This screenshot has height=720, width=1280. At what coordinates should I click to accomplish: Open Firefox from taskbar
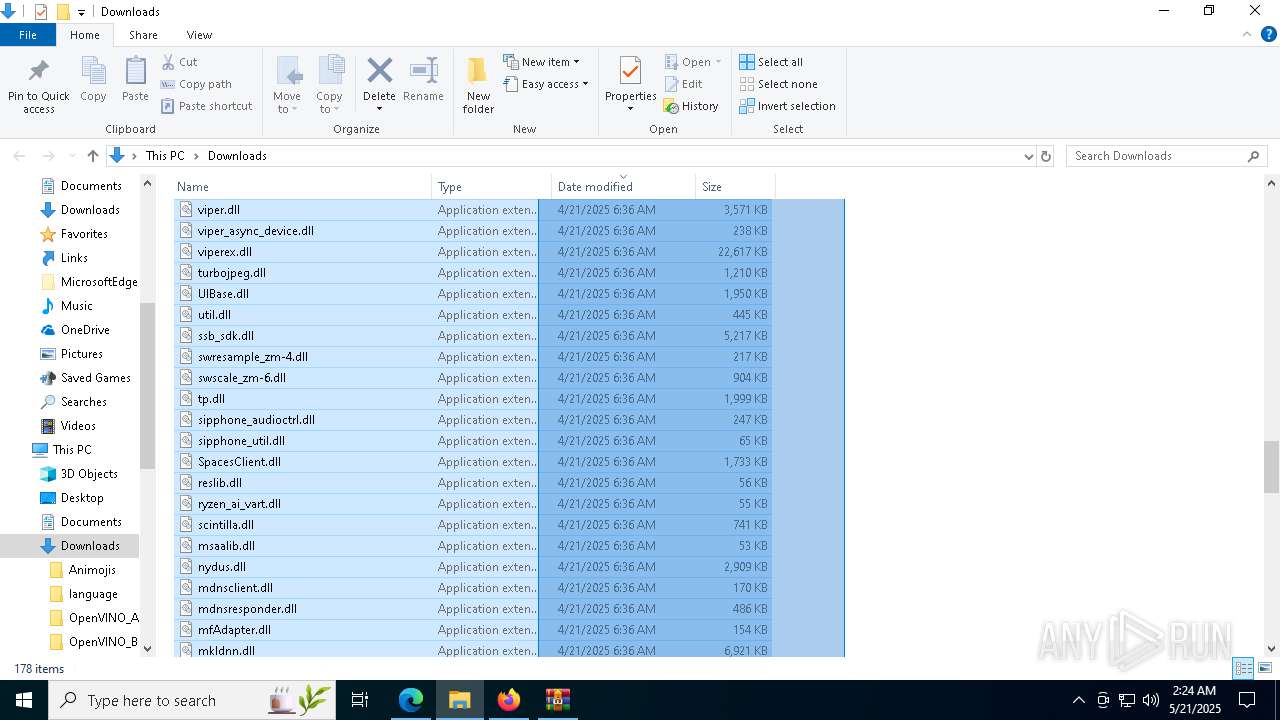click(509, 700)
